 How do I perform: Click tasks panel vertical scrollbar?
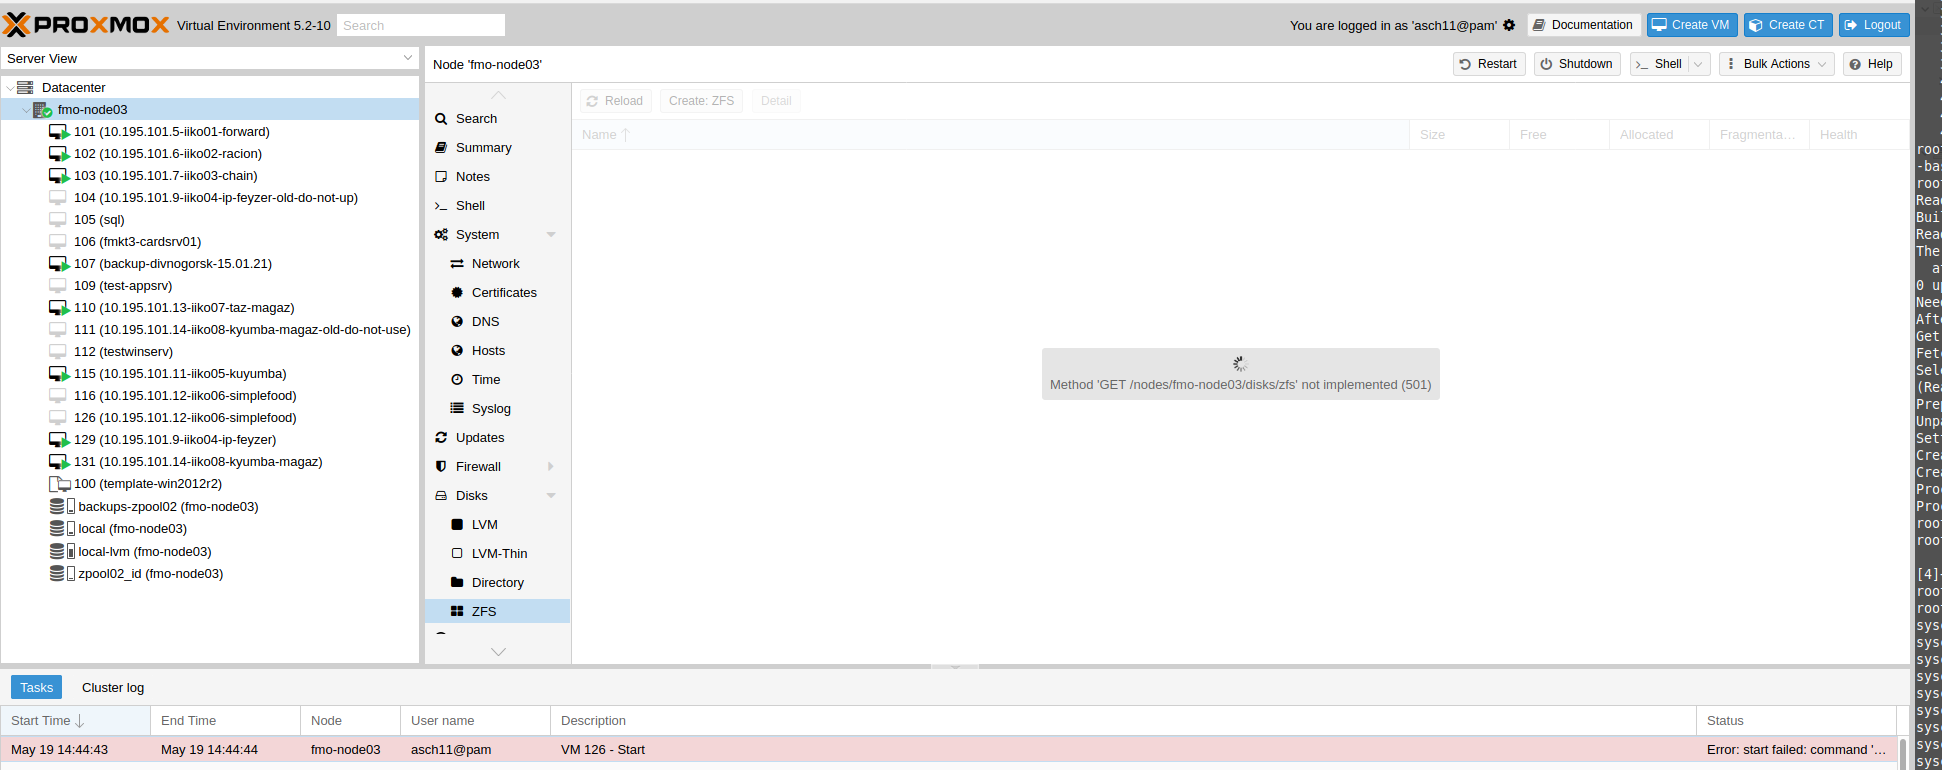click(1903, 753)
